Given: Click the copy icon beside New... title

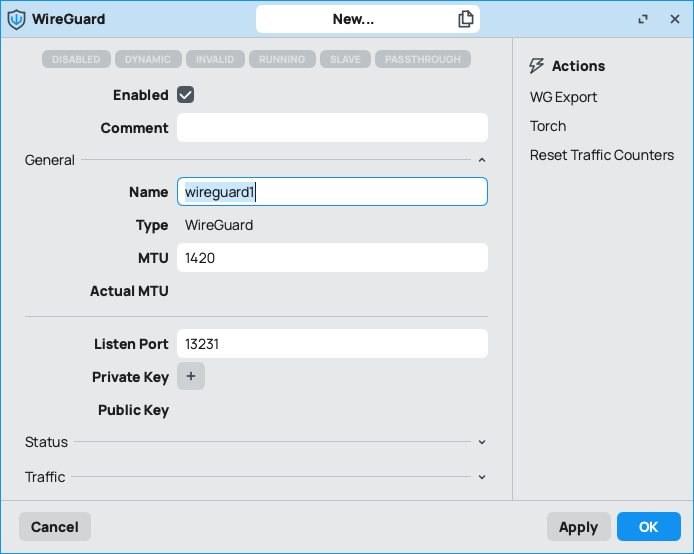Looking at the screenshot, I should (x=466, y=19).
